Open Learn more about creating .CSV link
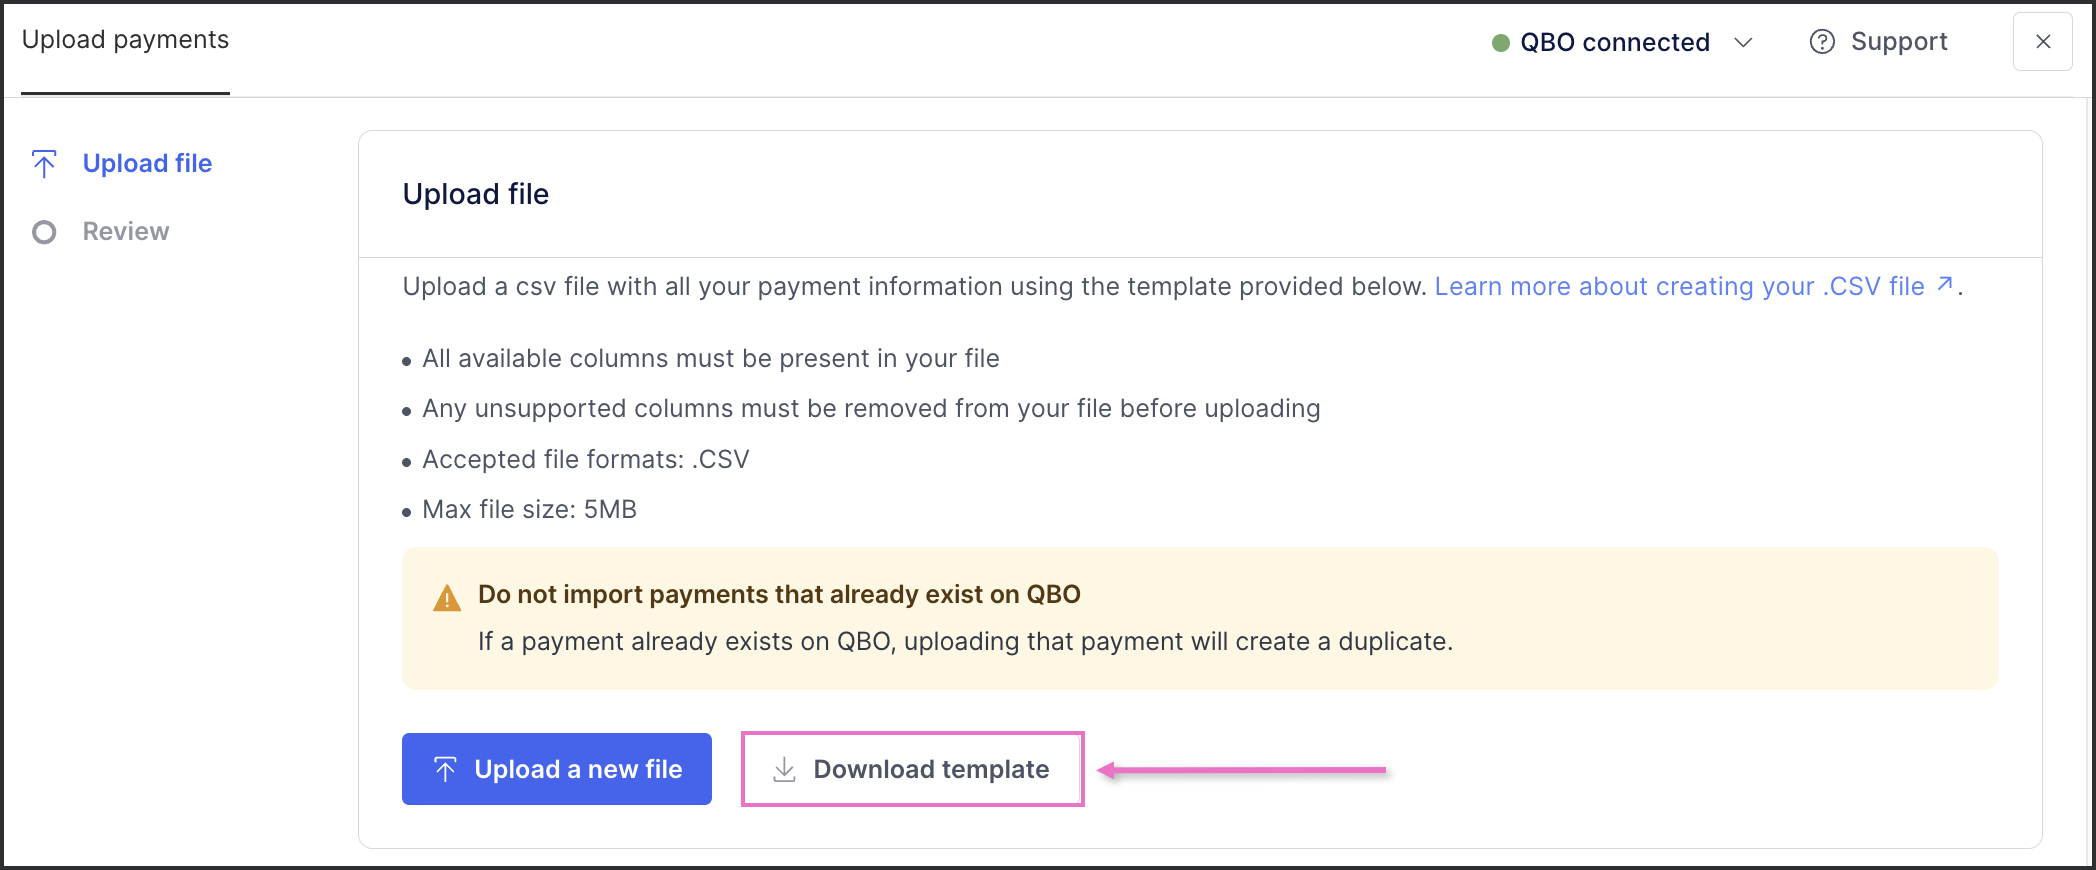The height and width of the screenshot is (870, 2096). pos(1679,286)
